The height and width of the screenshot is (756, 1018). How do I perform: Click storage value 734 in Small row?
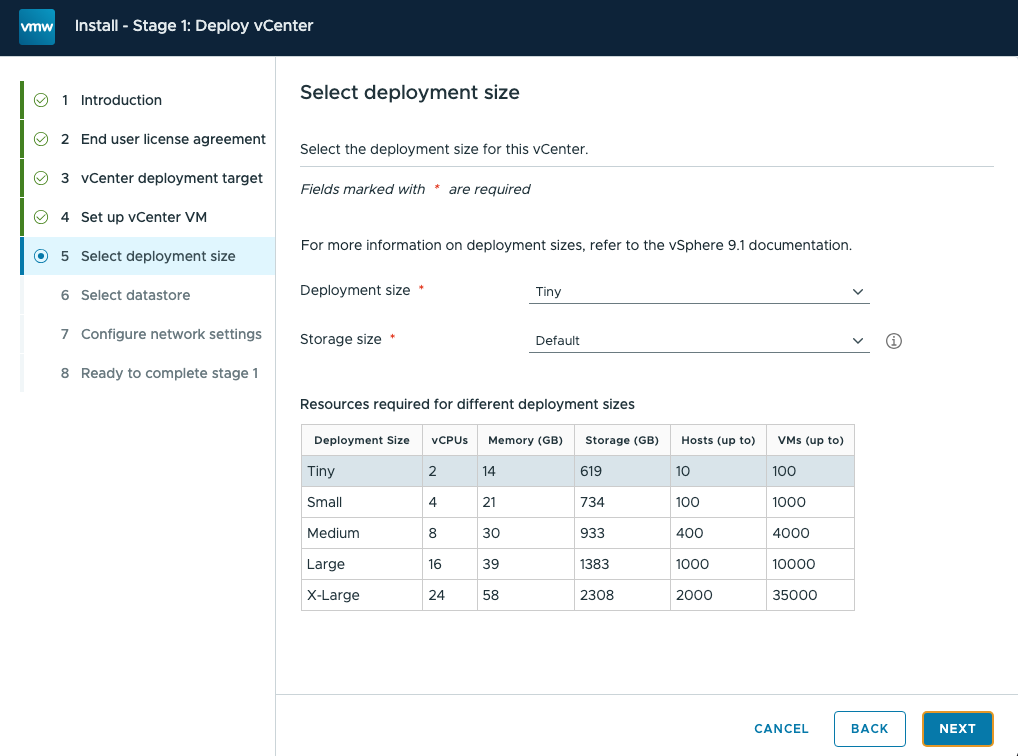click(592, 502)
